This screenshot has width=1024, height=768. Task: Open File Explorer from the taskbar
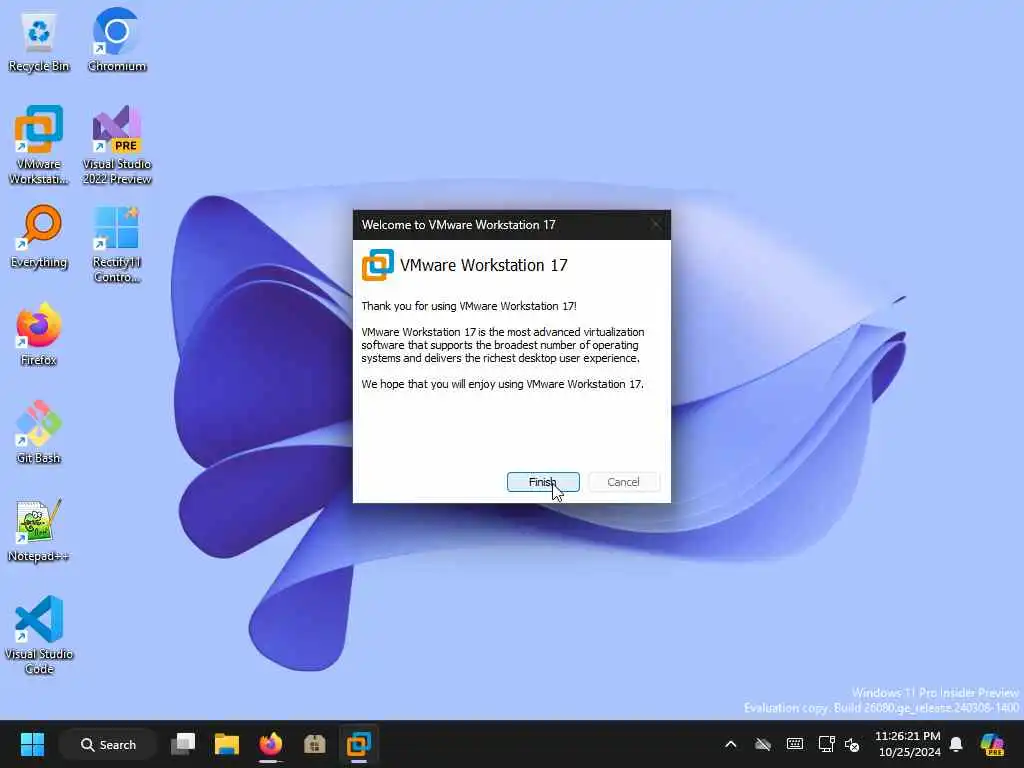click(x=227, y=744)
